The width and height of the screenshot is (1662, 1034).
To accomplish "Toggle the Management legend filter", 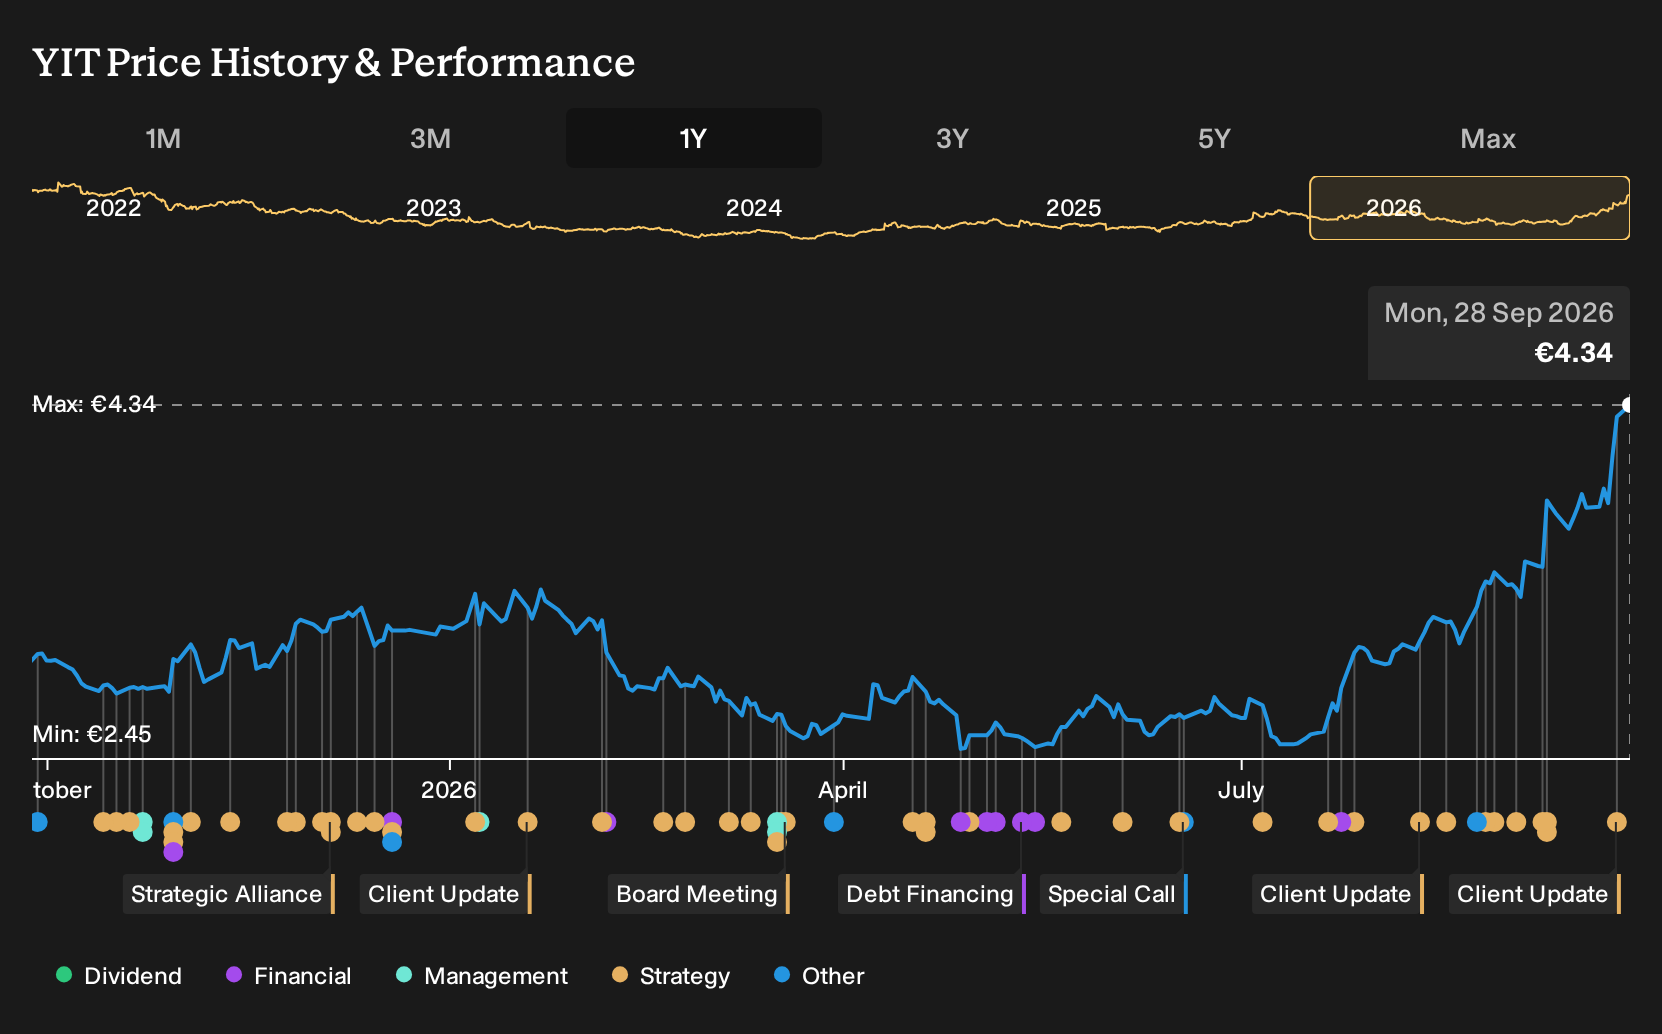I will pyautogui.click(x=482, y=976).
